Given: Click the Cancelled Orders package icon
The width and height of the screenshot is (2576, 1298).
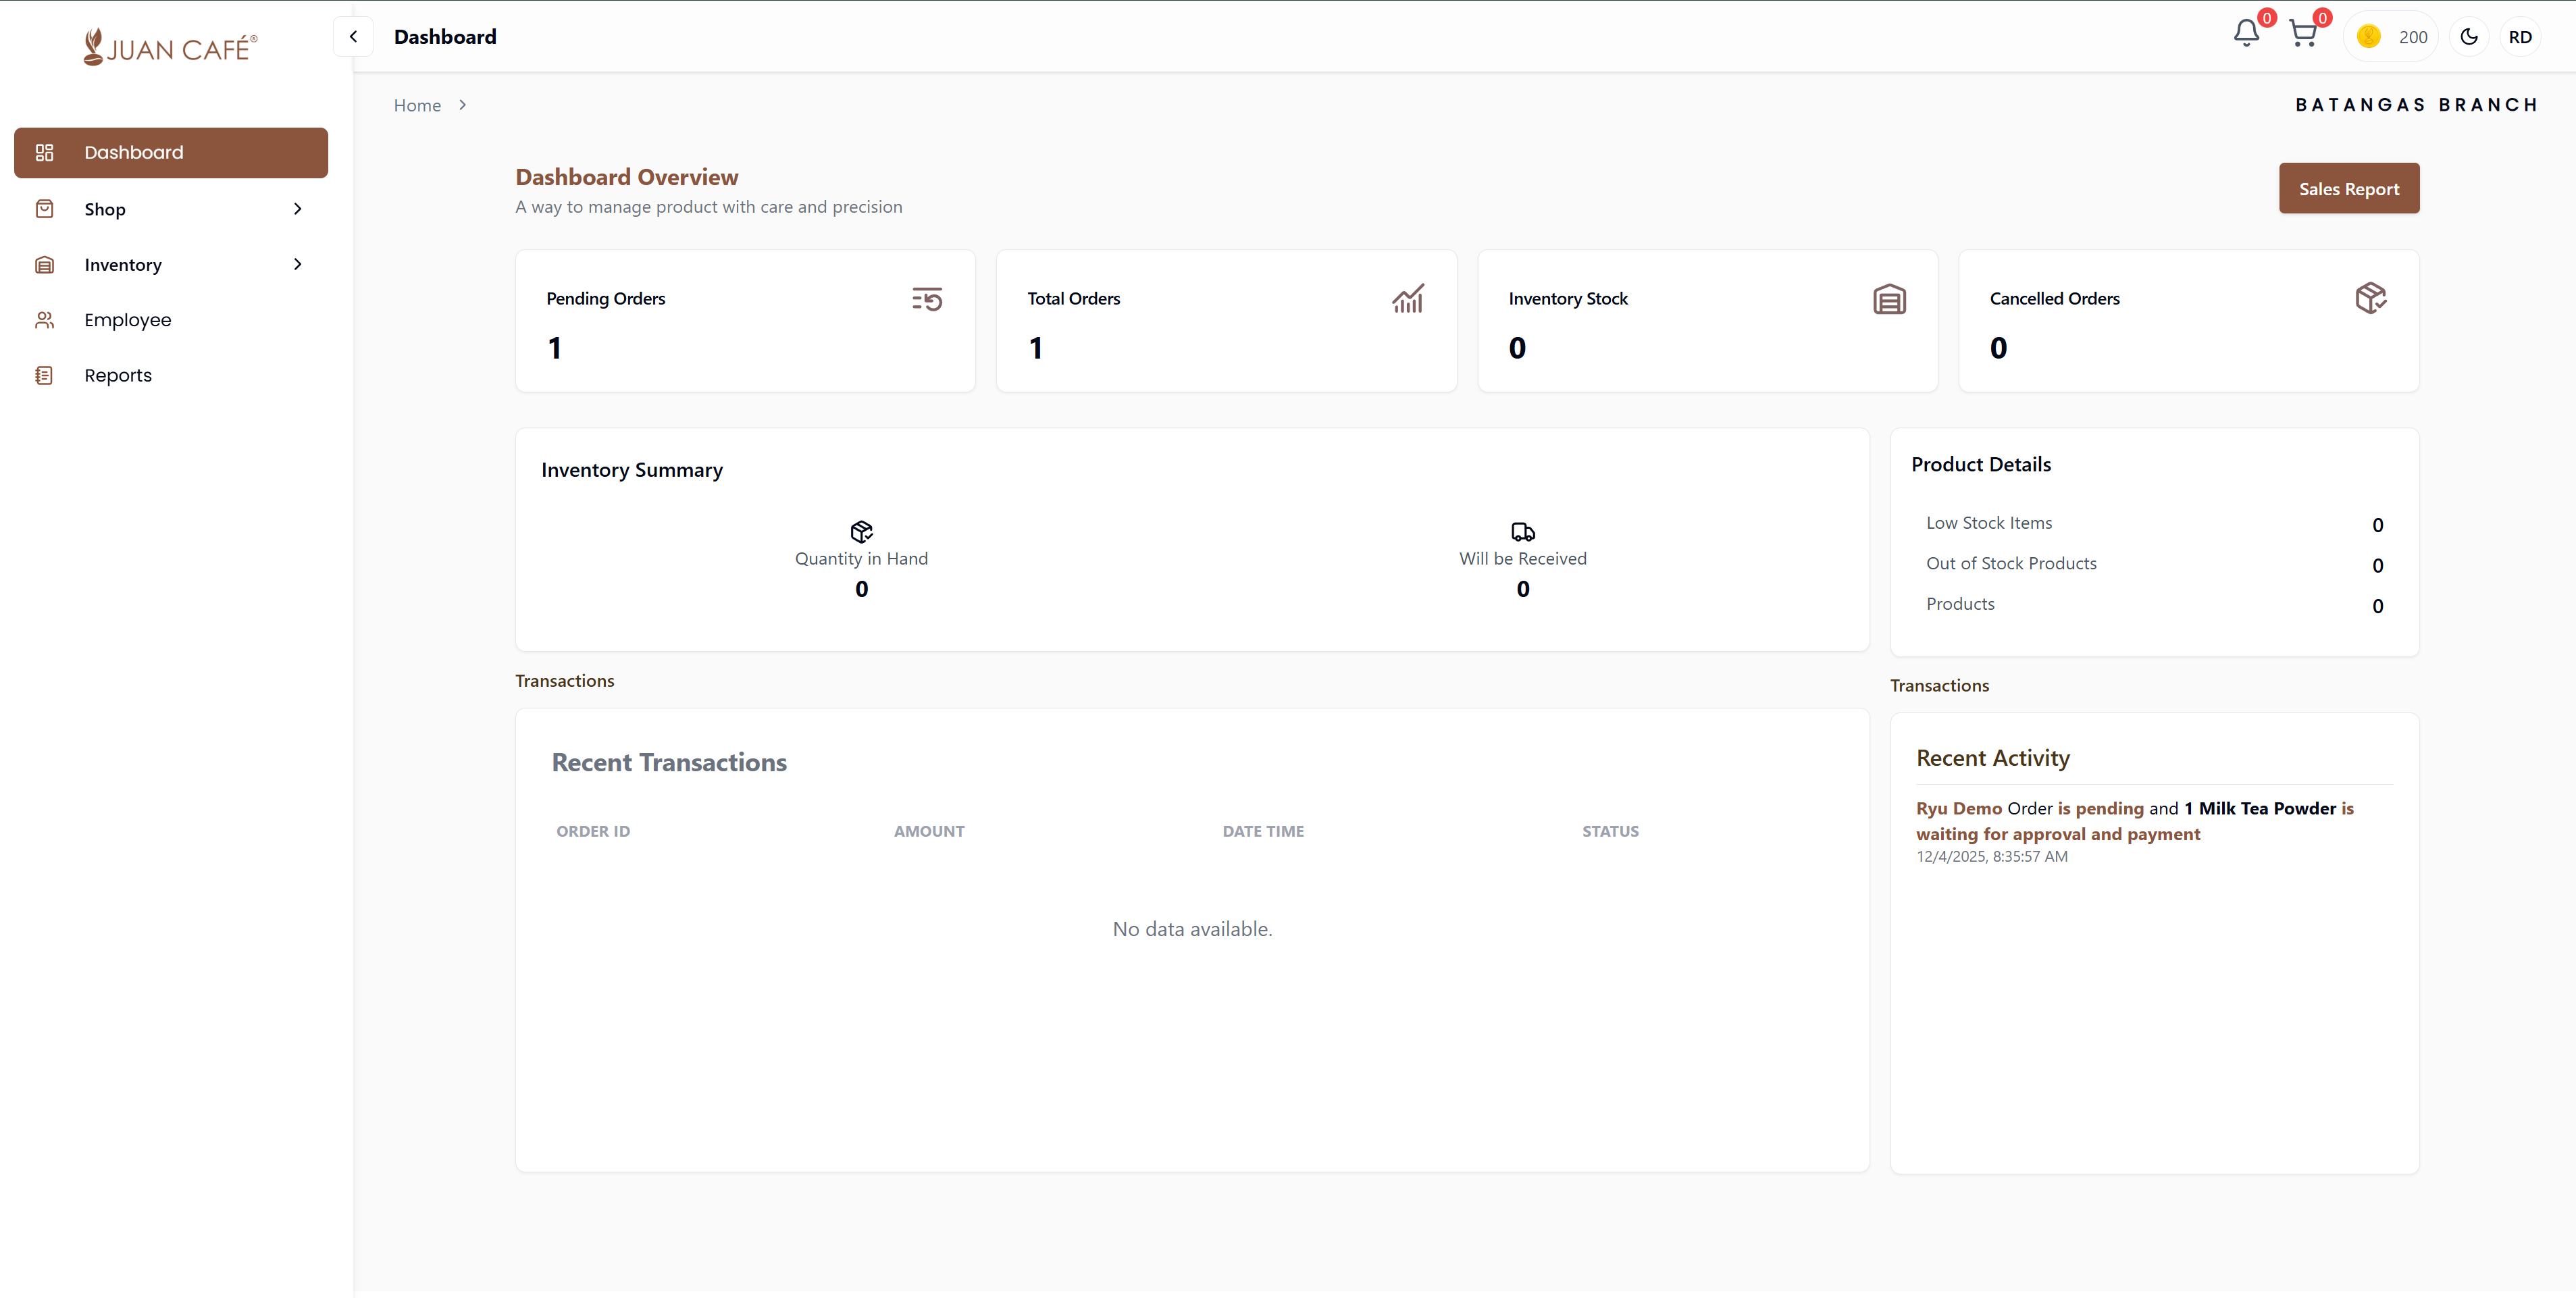Looking at the screenshot, I should coord(2370,298).
